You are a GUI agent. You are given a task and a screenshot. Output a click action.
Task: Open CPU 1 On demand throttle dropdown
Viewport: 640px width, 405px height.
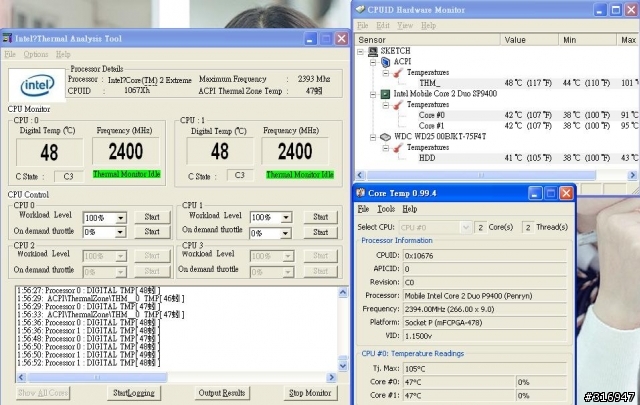285,233
